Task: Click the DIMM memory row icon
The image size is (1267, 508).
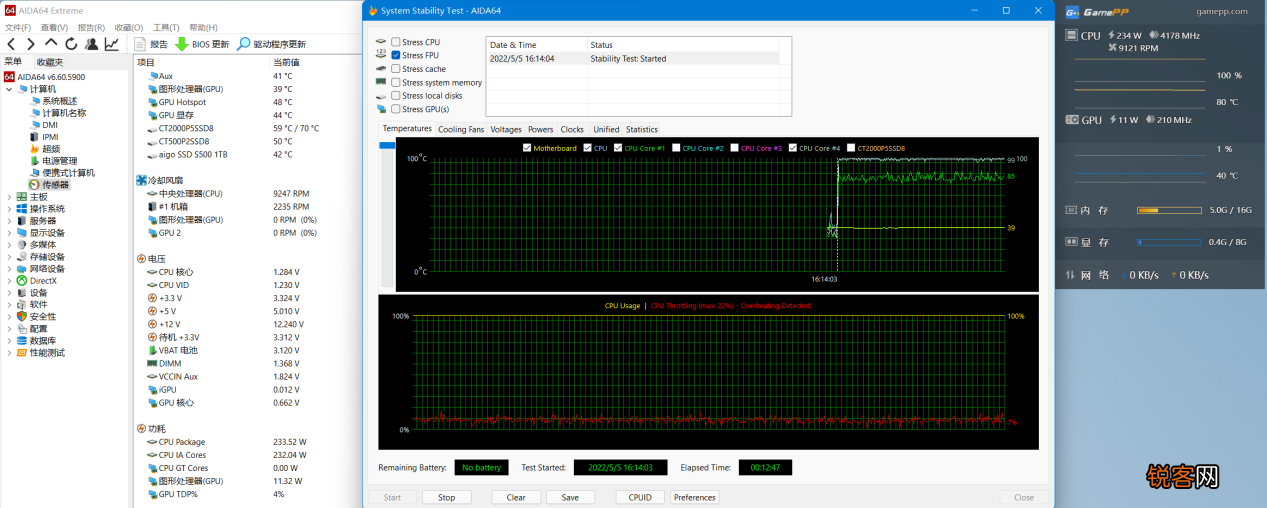Action: [152, 364]
